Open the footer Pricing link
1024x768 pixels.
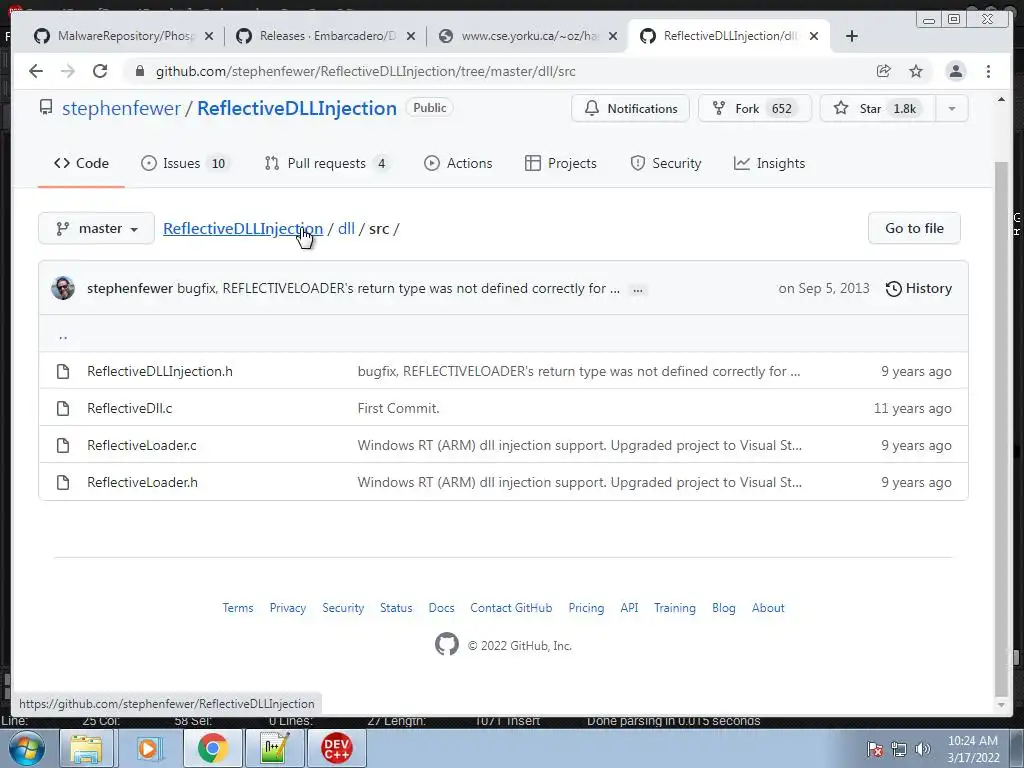point(586,607)
